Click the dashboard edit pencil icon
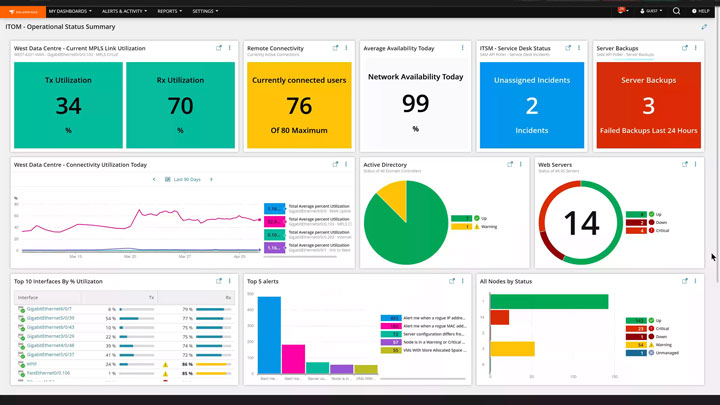 point(704,27)
